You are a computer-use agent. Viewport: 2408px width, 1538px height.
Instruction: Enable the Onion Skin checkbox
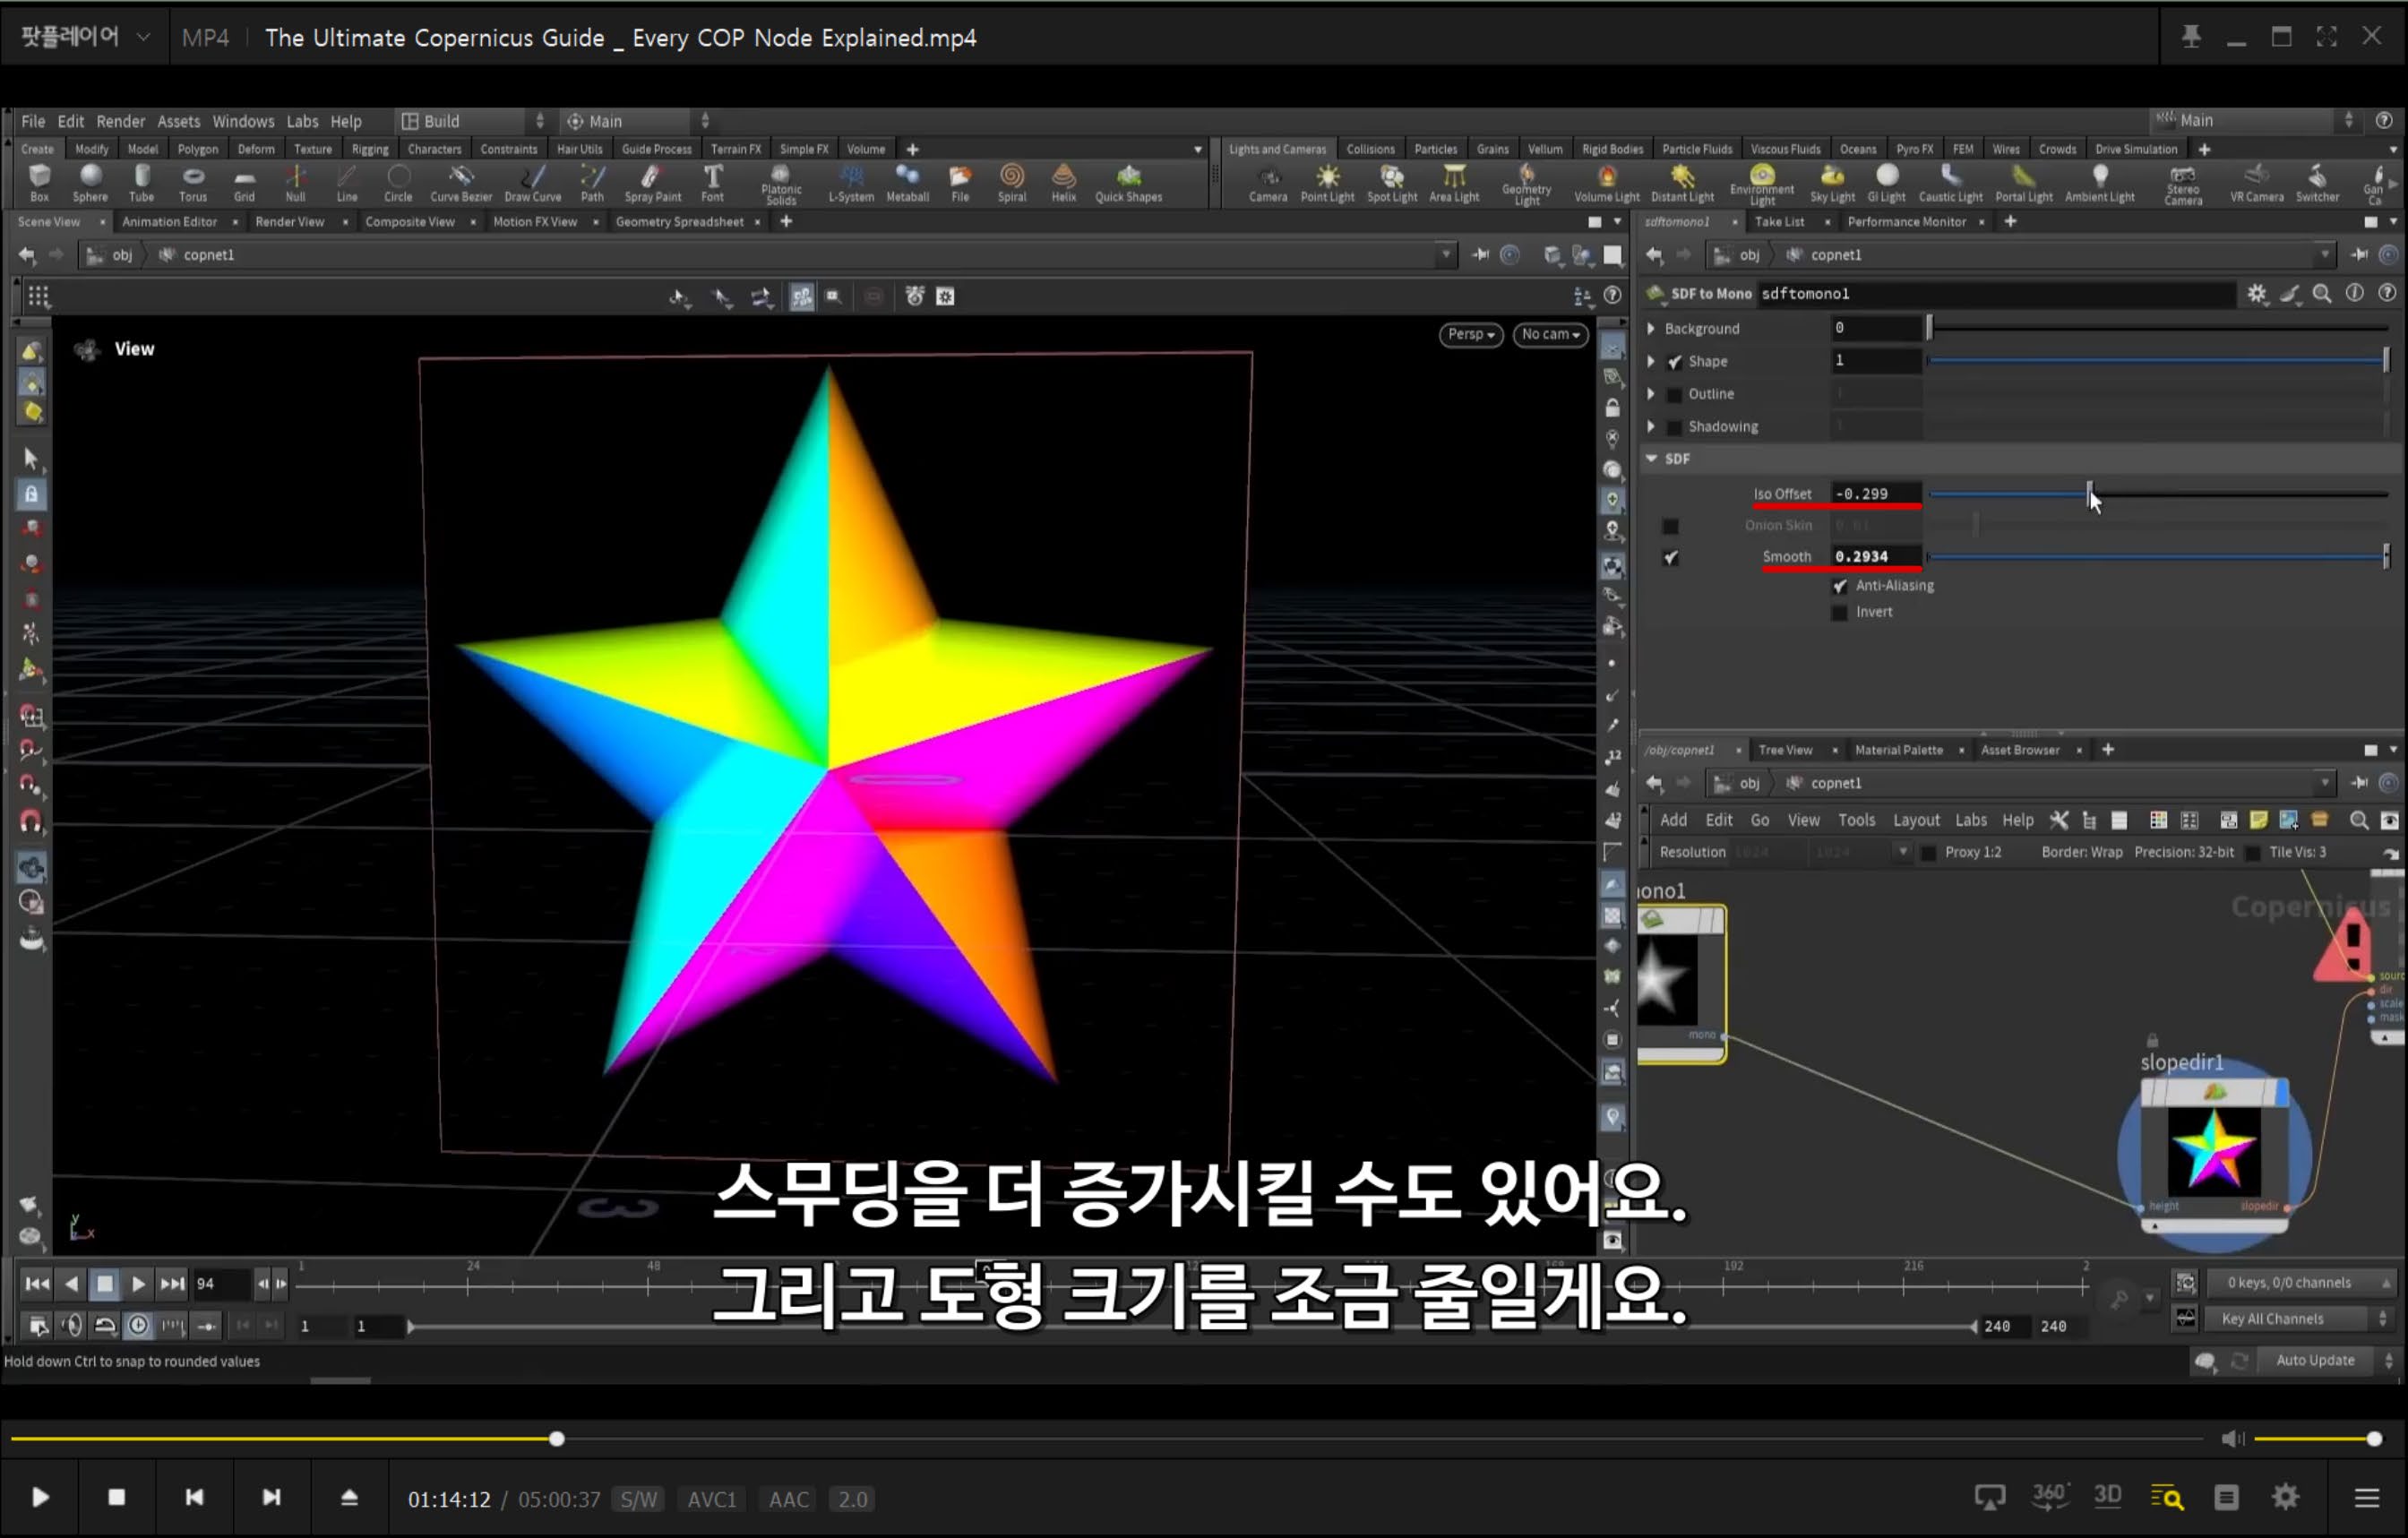point(1671,527)
